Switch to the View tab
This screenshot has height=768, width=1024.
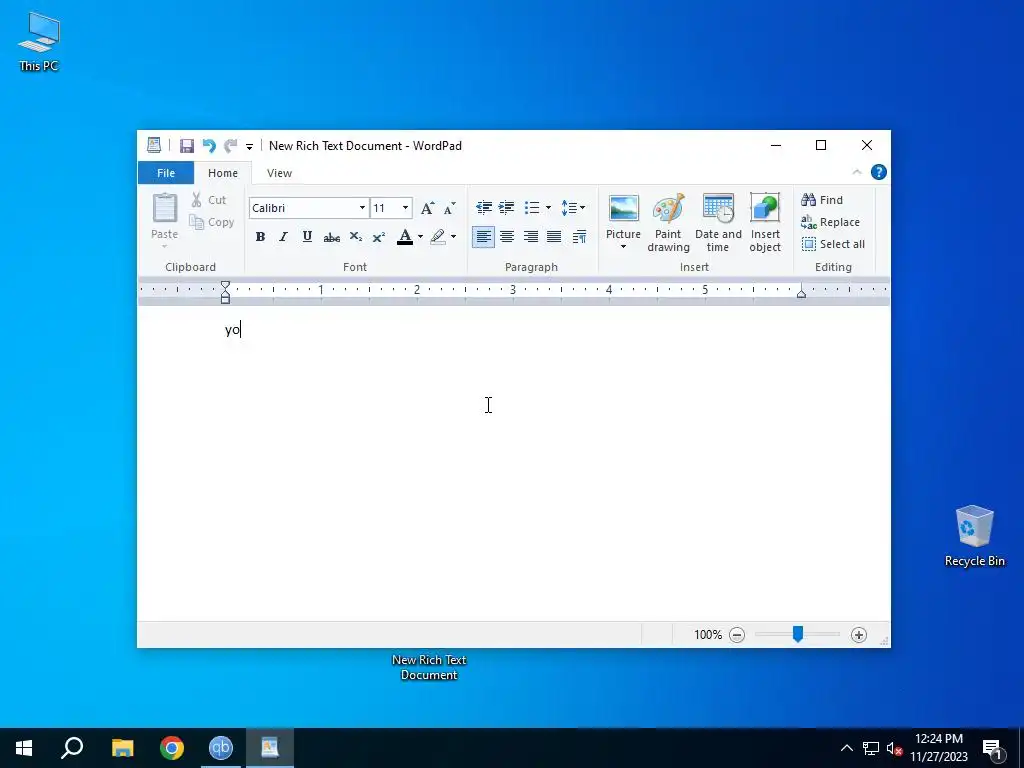(x=280, y=173)
